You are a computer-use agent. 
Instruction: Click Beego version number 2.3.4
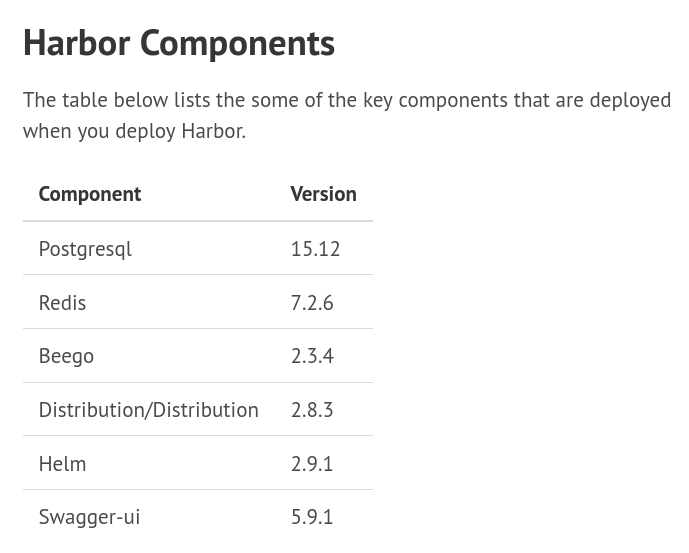point(312,357)
